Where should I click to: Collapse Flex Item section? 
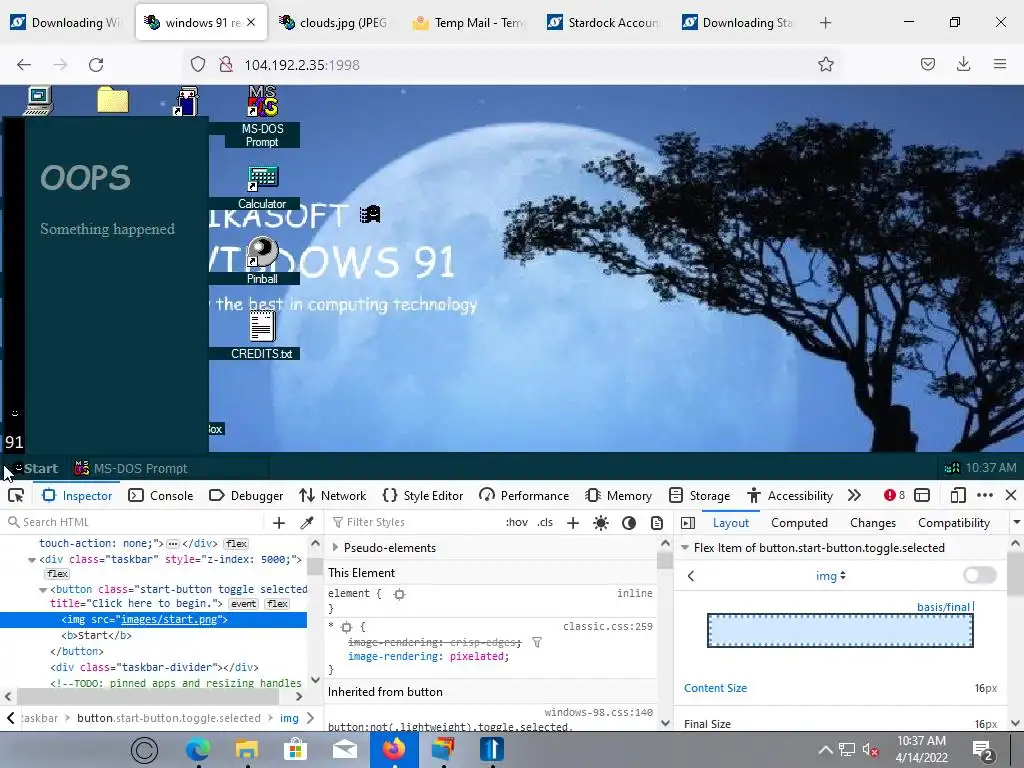click(x=685, y=547)
